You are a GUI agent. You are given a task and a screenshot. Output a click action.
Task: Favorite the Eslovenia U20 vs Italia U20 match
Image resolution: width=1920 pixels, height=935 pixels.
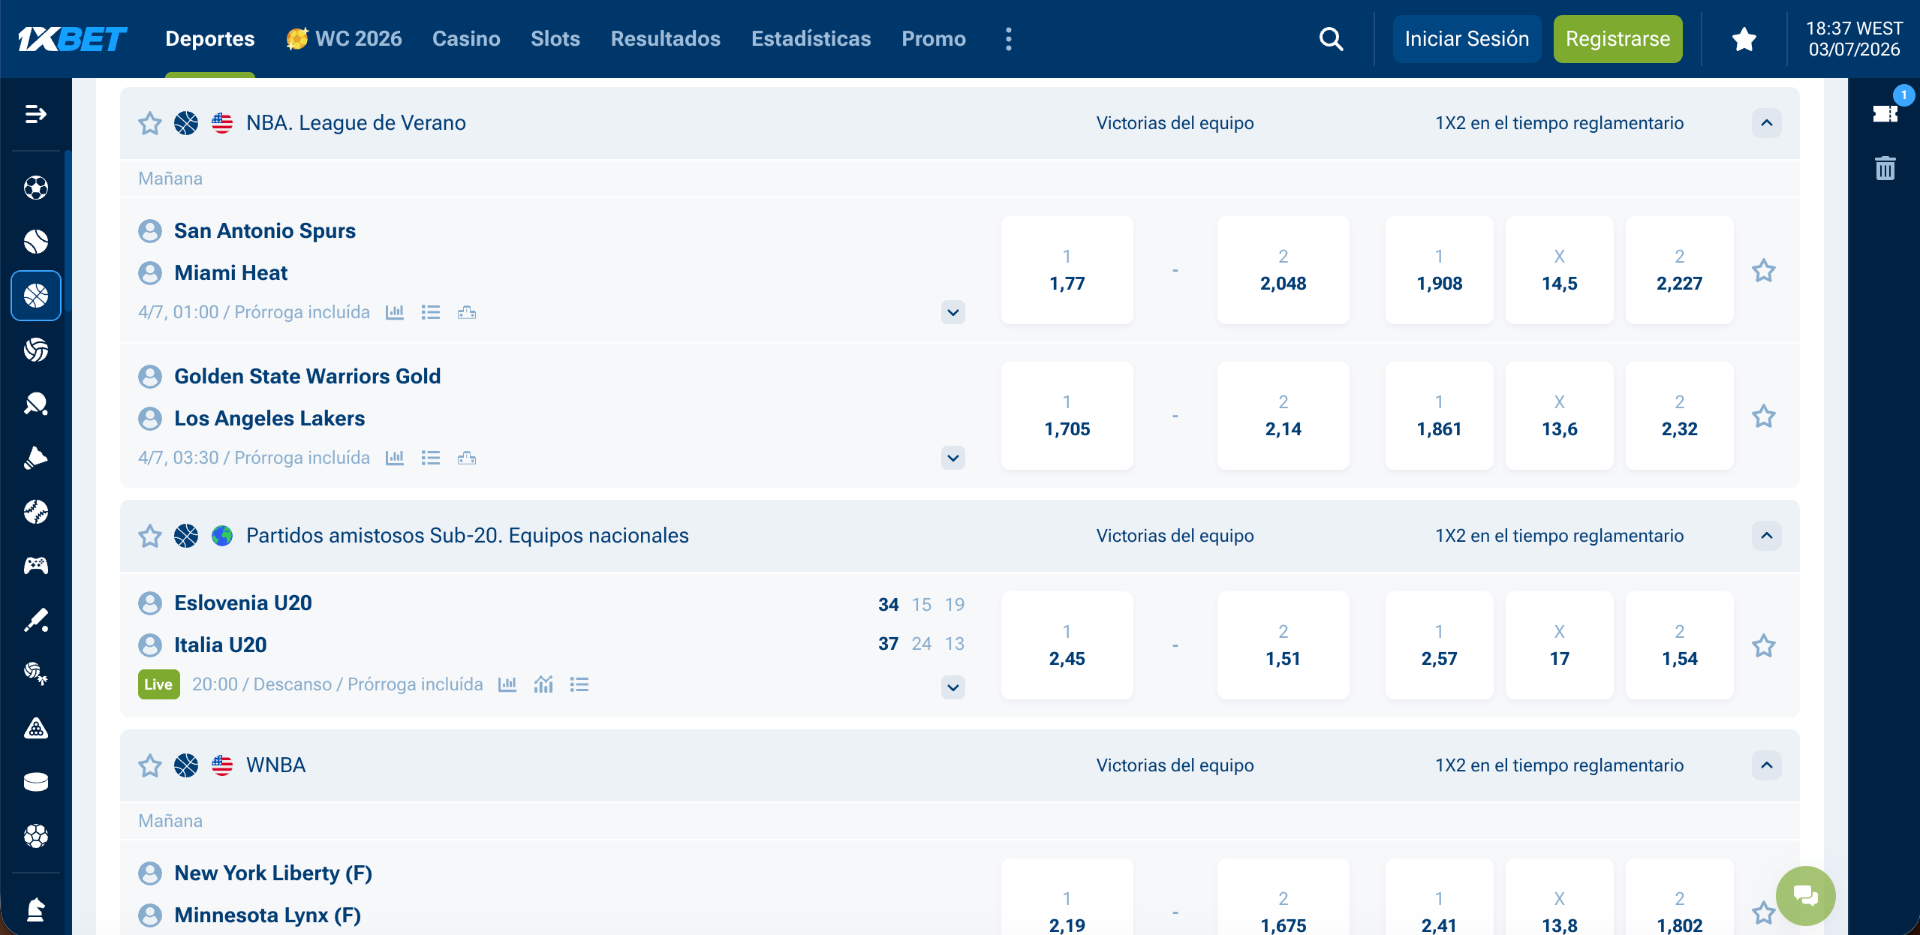click(x=1764, y=646)
